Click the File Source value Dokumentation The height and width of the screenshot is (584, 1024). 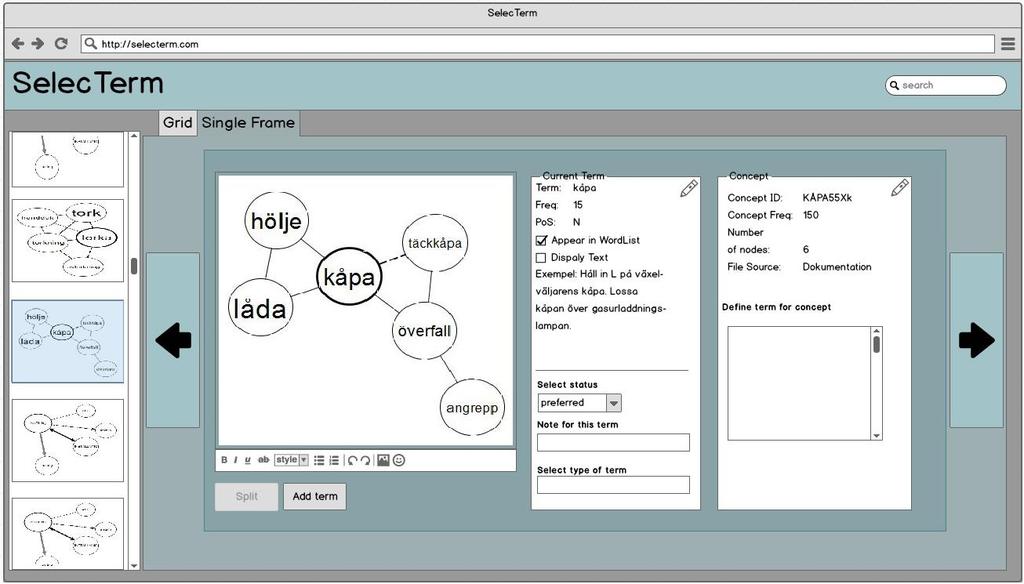tap(837, 267)
